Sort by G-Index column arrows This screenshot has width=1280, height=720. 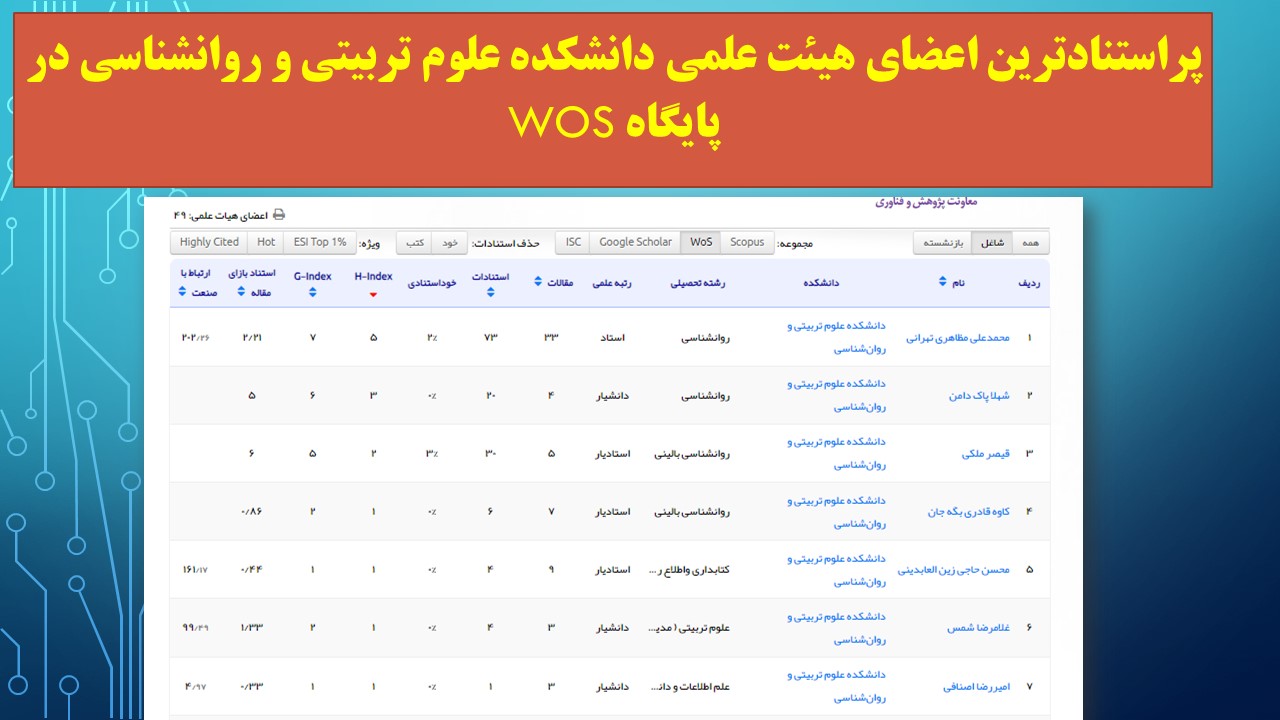[313, 292]
